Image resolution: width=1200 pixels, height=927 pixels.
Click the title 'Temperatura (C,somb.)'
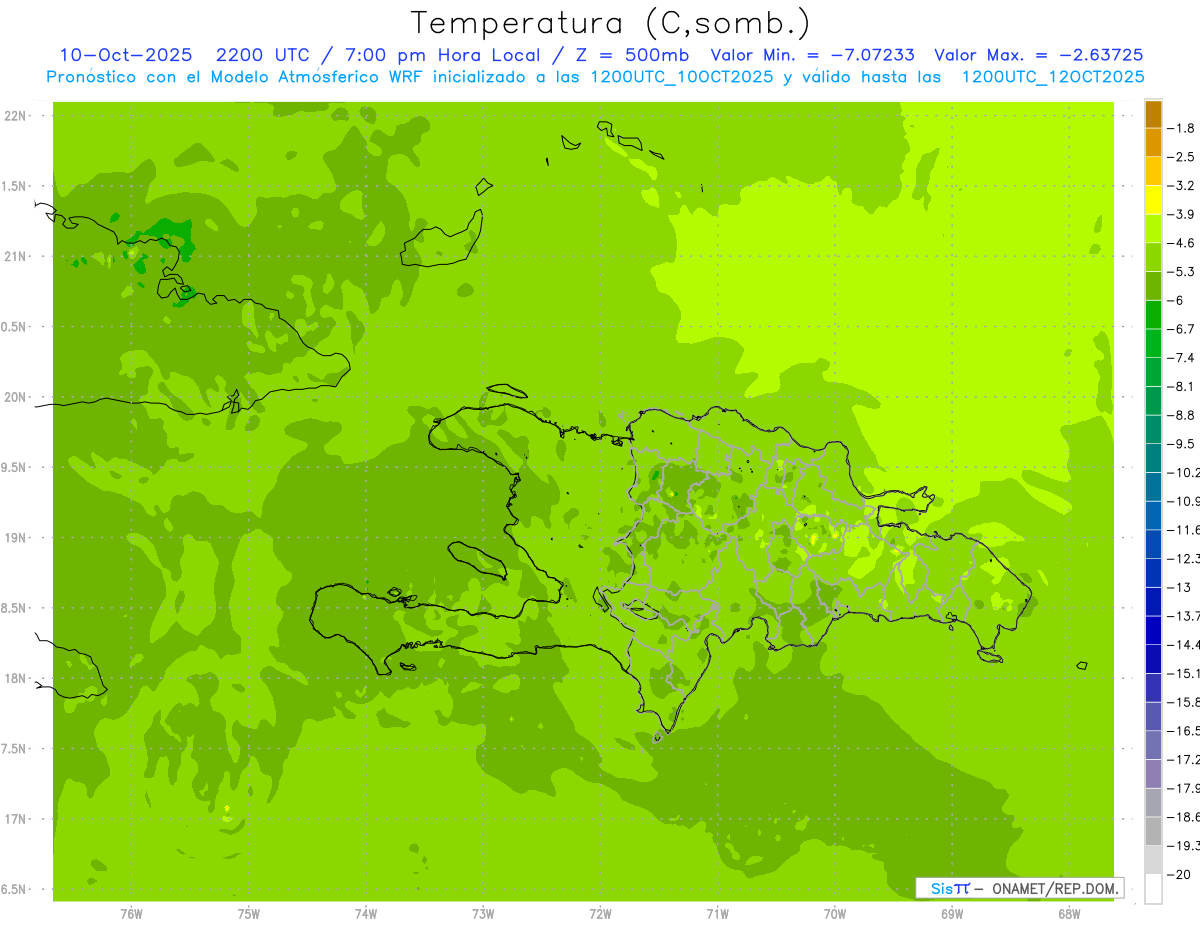tap(611, 23)
